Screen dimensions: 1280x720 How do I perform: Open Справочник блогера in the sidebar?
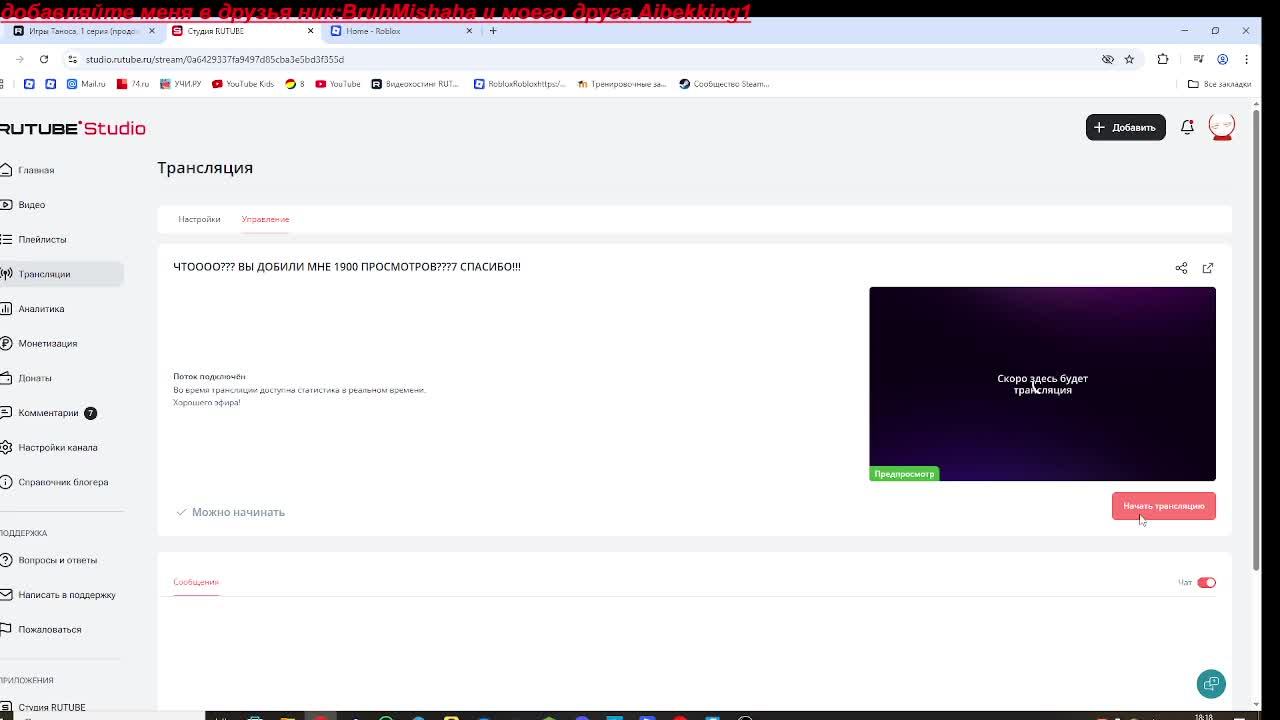[63, 482]
